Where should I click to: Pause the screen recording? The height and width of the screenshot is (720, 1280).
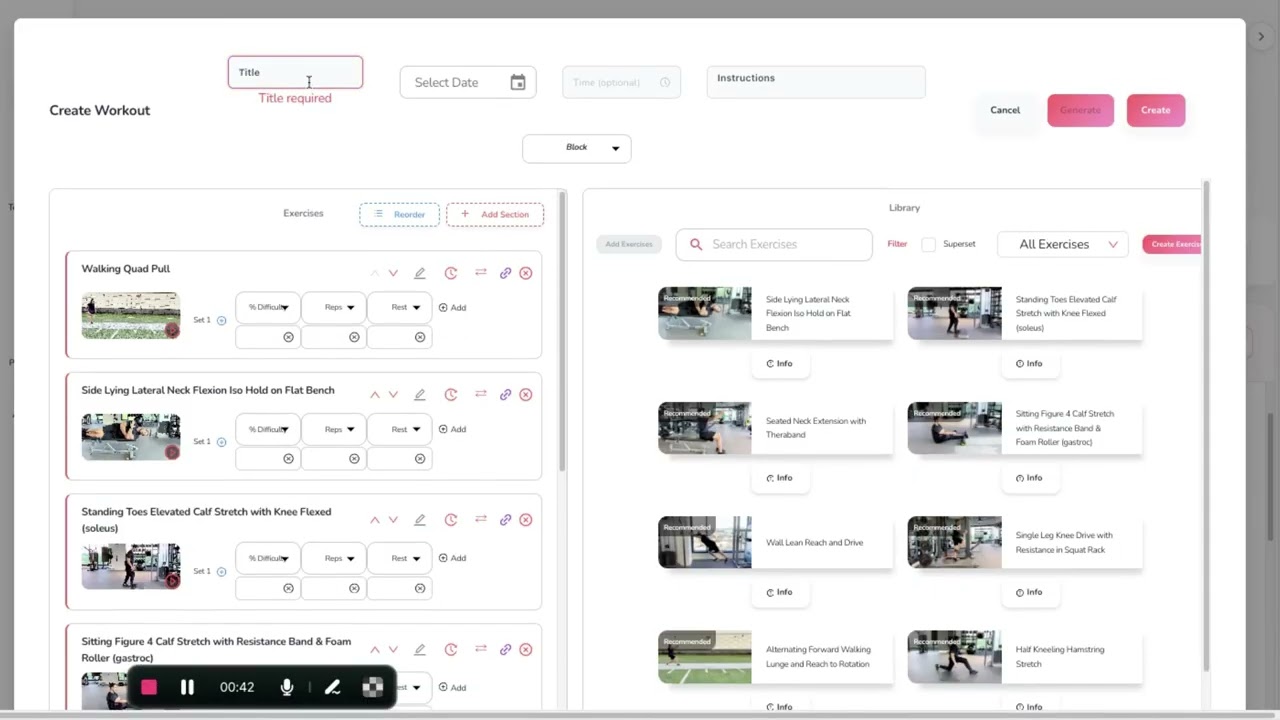pyautogui.click(x=187, y=687)
